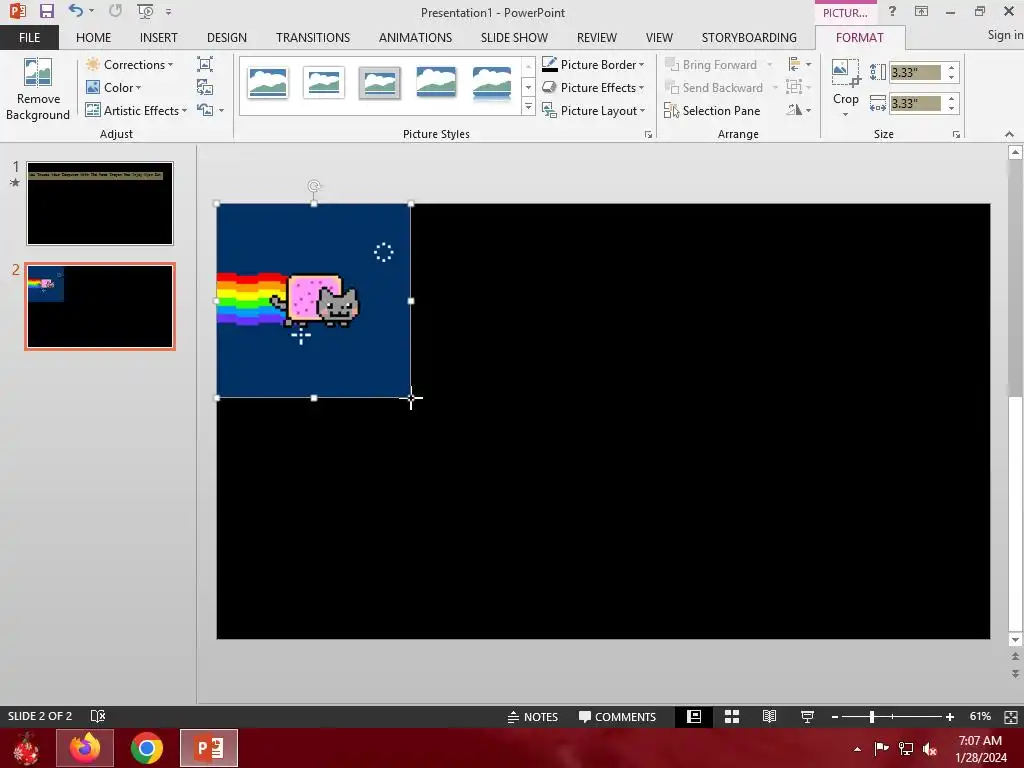
Task: Switch to the REVIEW tab
Action: 596,37
